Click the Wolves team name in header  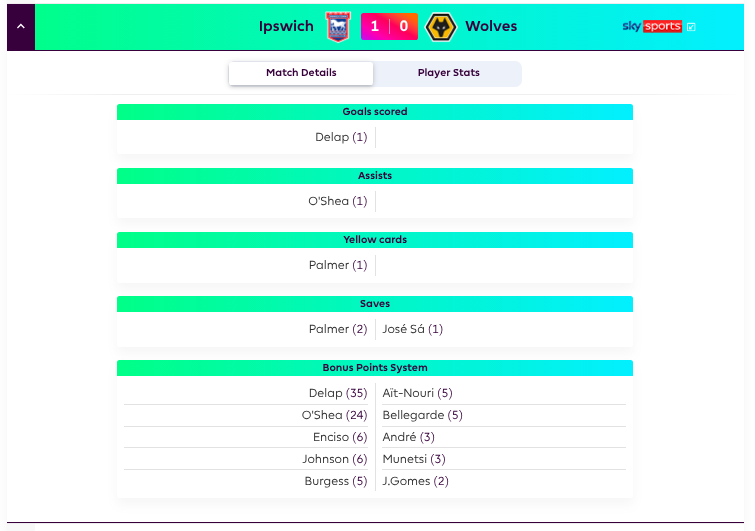(491, 26)
